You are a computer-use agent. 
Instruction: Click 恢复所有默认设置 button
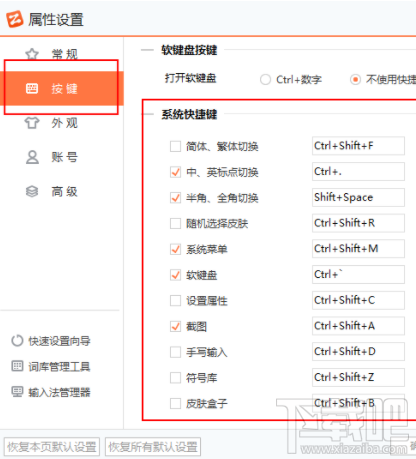153,447
